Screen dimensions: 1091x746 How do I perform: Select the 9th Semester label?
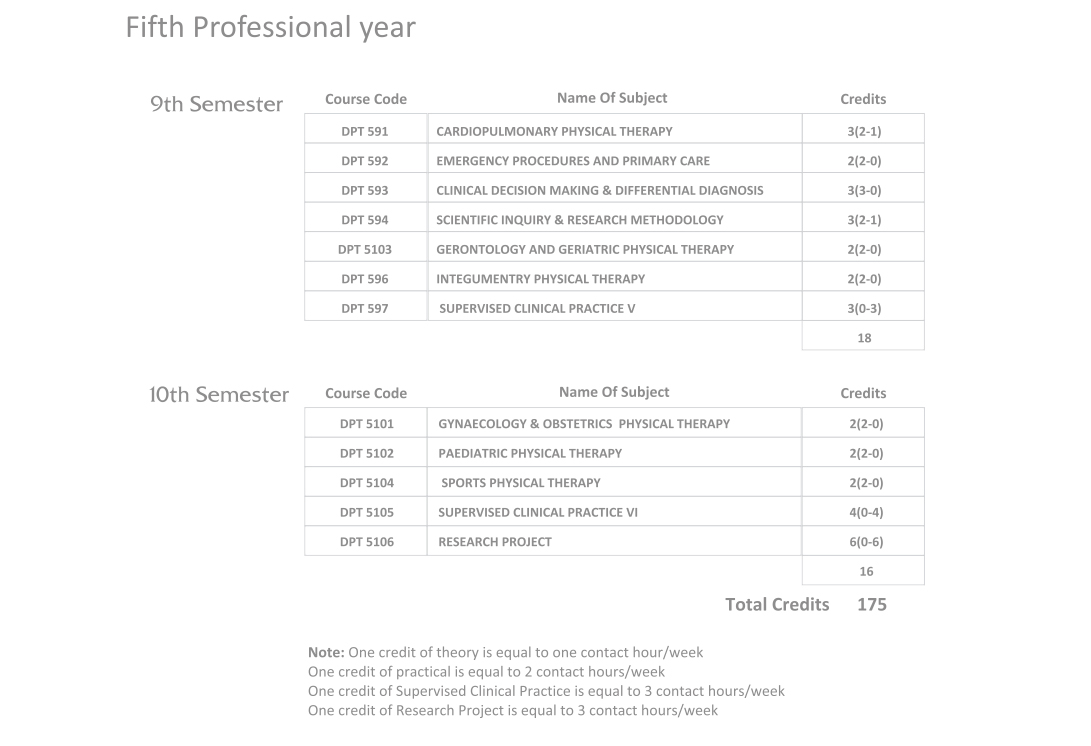click(x=216, y=104)
